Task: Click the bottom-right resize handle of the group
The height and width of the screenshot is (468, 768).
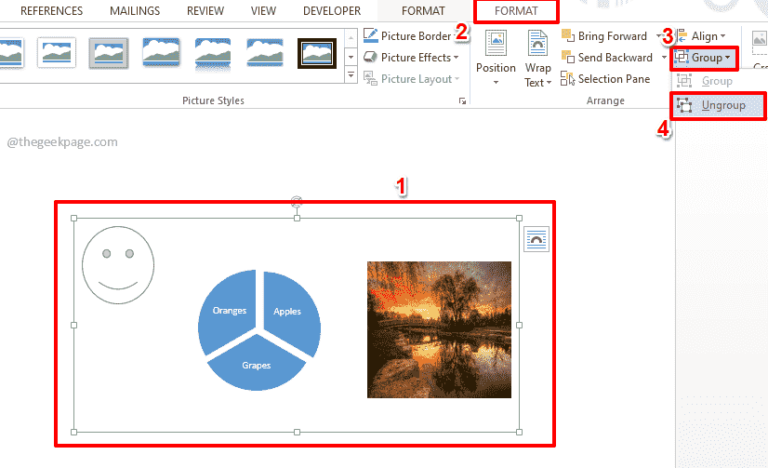Action: click(x=519, y=432)
